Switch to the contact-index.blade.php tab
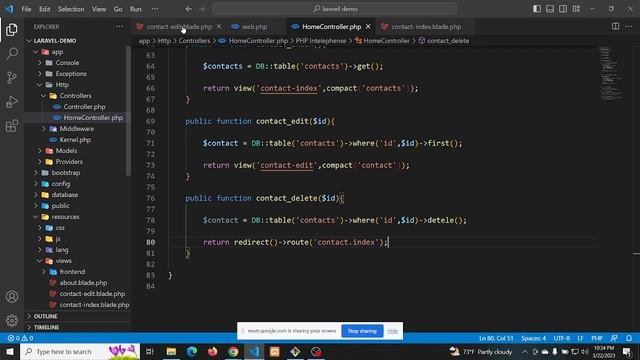Screen dimensions: 640x360 click(426, 27)
